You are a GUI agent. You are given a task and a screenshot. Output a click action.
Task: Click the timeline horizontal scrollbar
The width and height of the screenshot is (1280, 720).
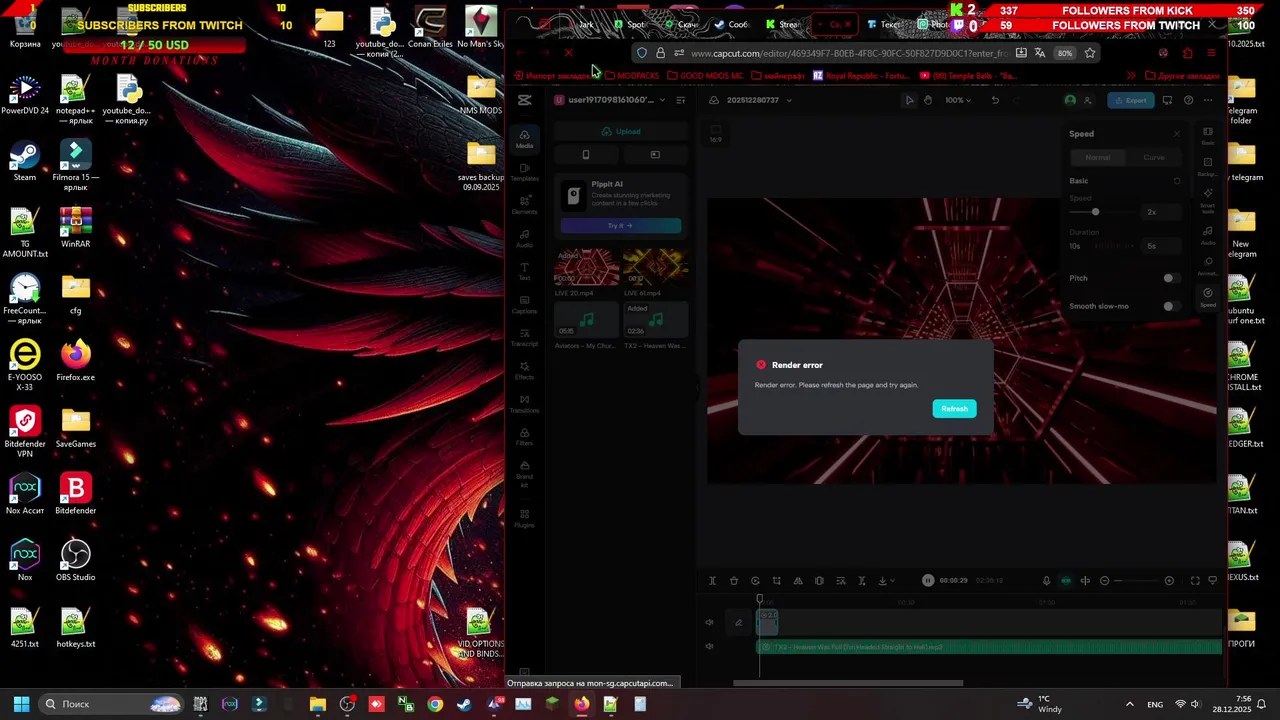click(x=848, y=684)
